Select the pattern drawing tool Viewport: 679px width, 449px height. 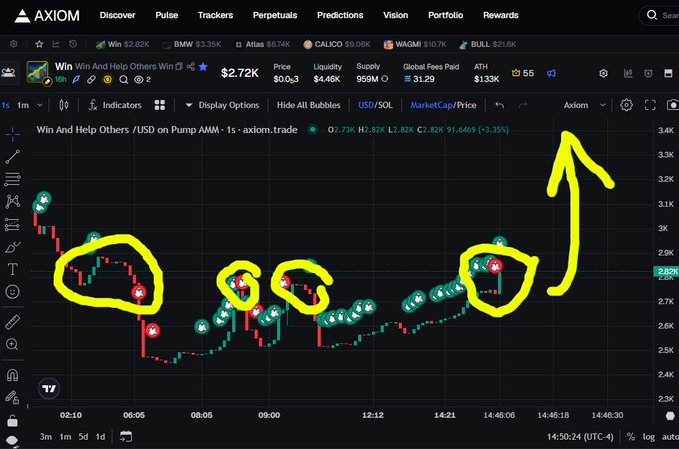[x=13, y=201]
